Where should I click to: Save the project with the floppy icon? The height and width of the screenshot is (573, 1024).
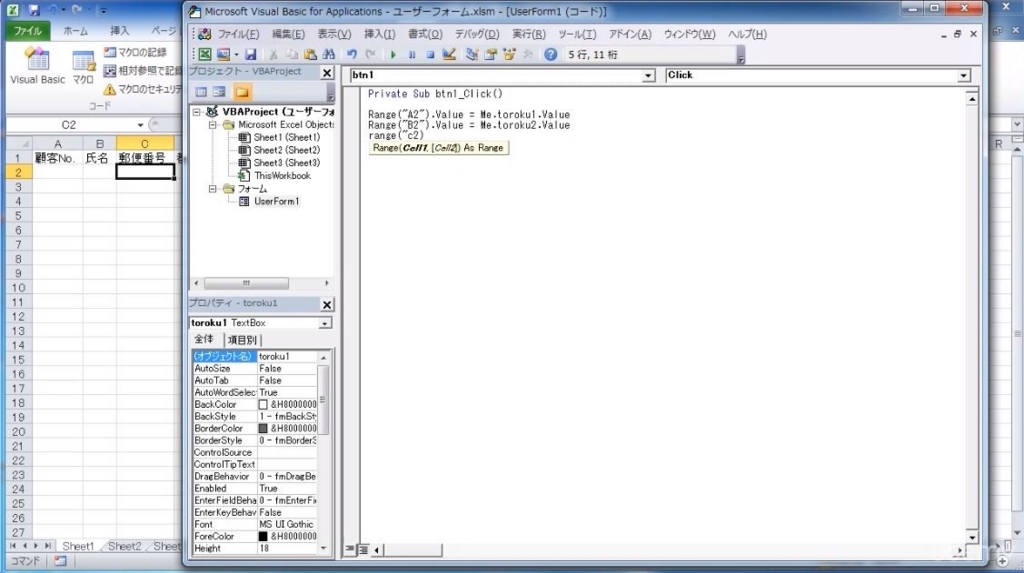point(251,54)
